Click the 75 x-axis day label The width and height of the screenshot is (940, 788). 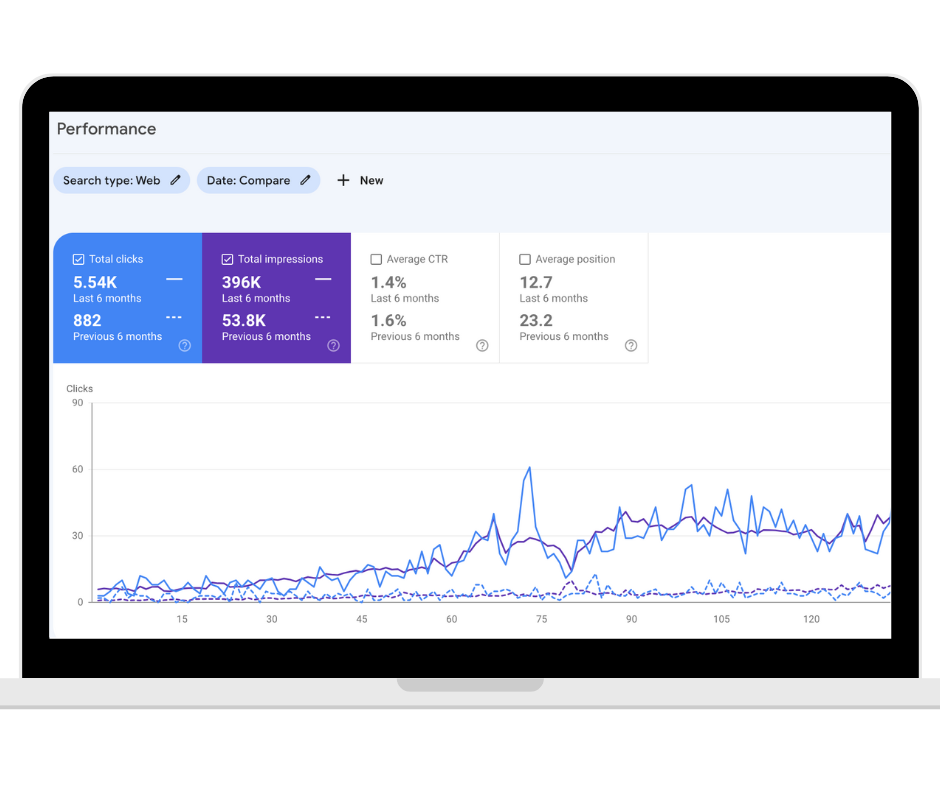click(x=541, y=619)
